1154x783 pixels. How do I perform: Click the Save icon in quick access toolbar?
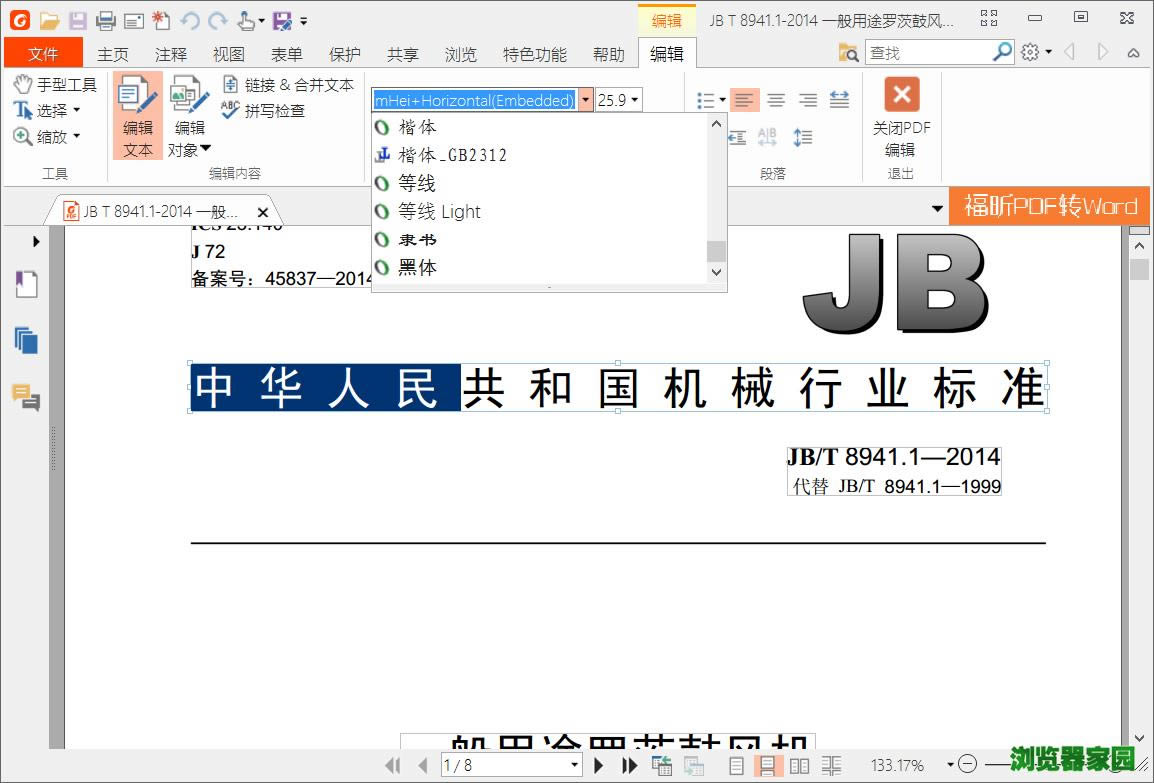pos(77,20)
